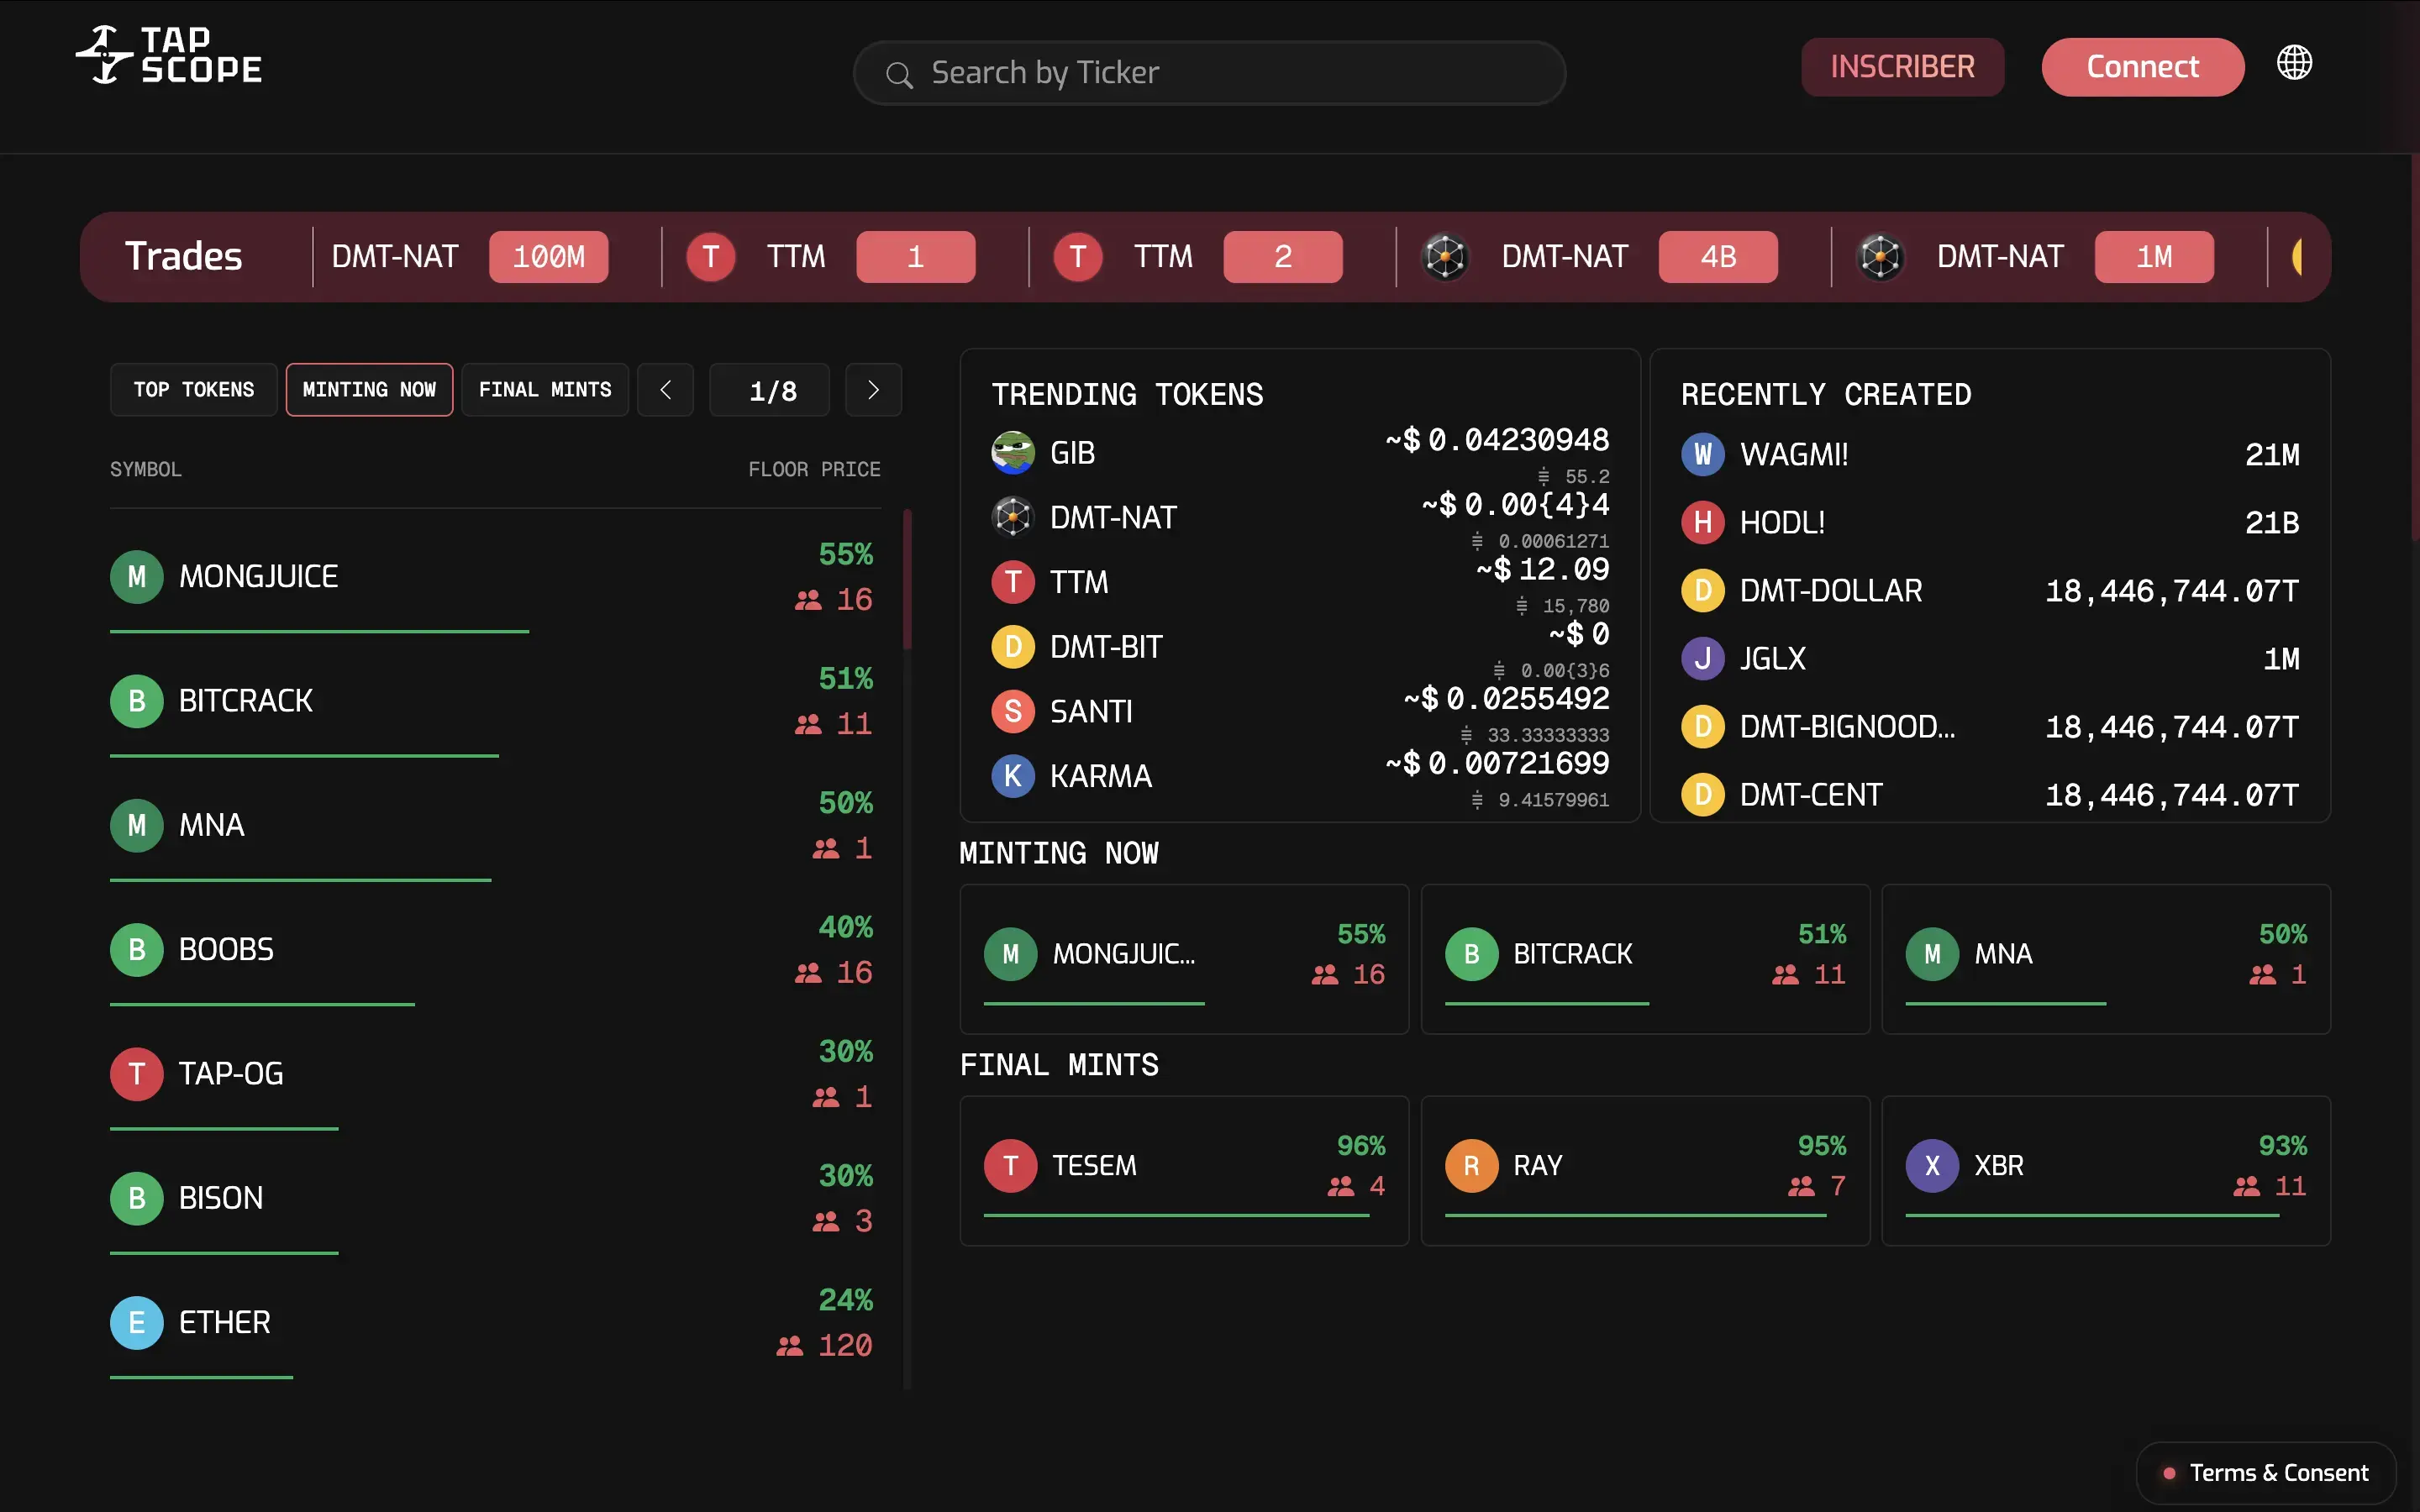The height and width of the screenshot is (1512, 2420).
Task: Click the XBR purple X icon
Action: point(1932,1165)
